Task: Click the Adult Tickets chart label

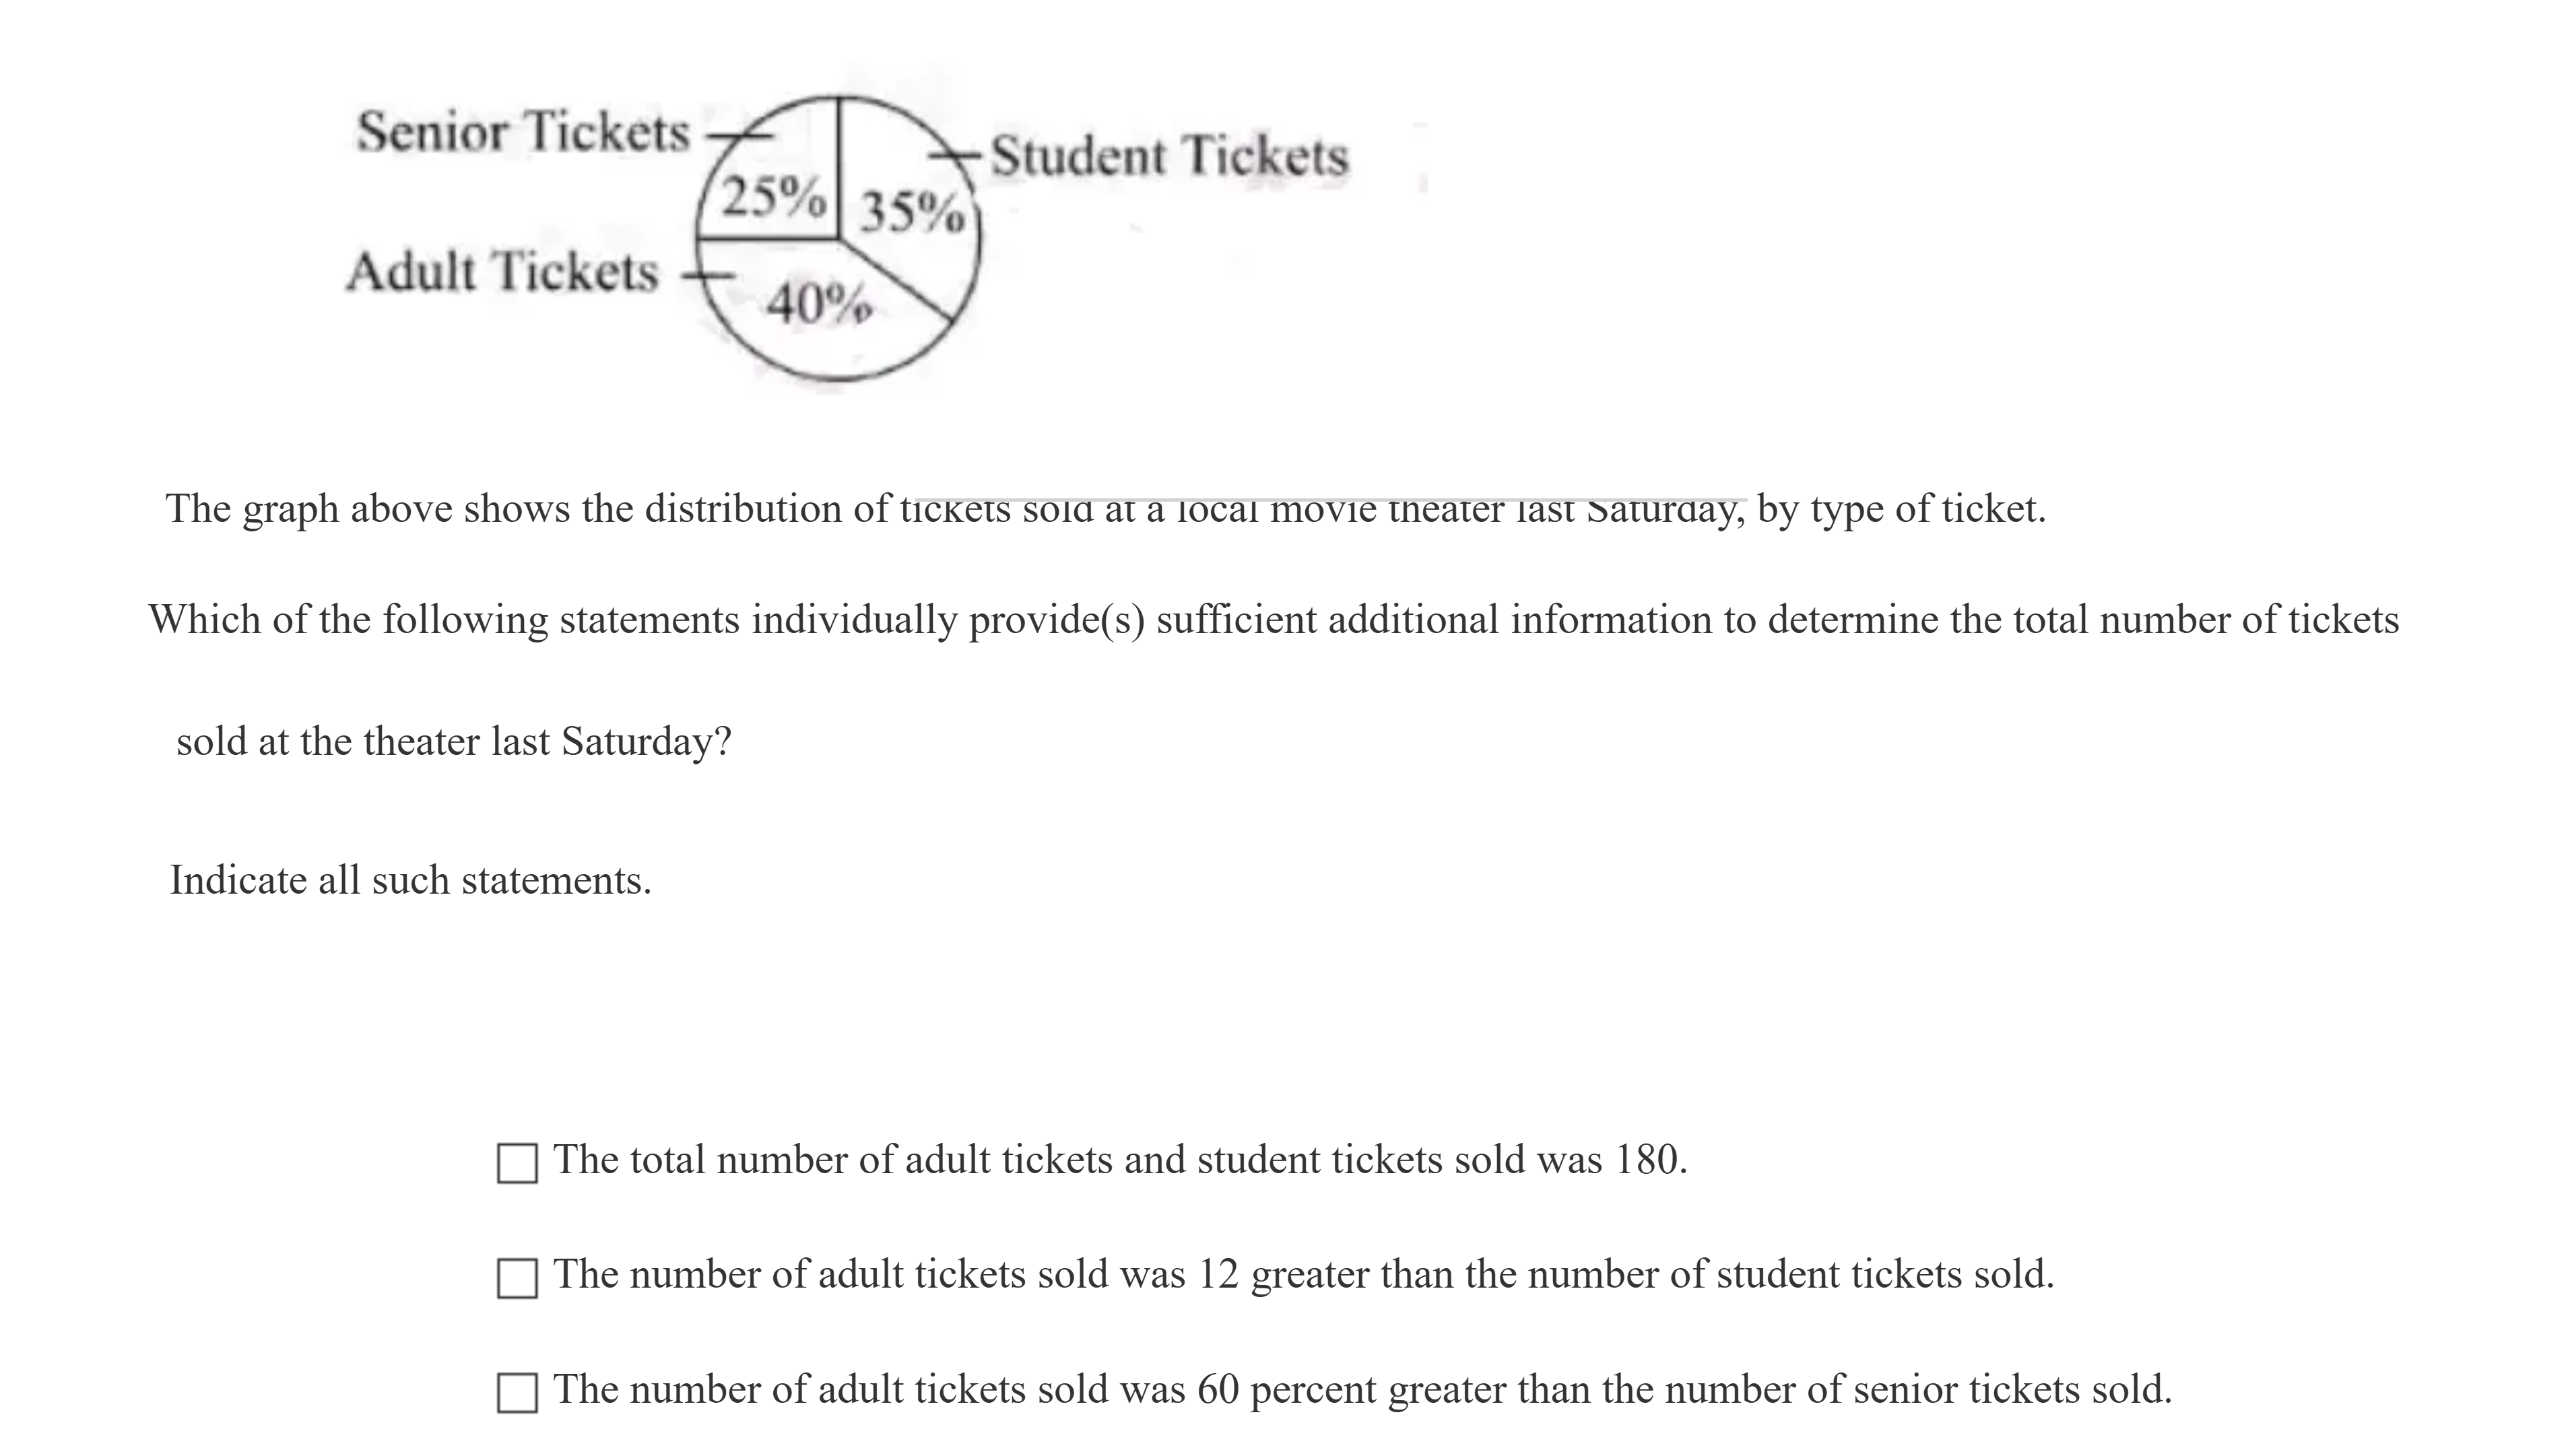Action: pyautogui.click(x=502, y=272)
